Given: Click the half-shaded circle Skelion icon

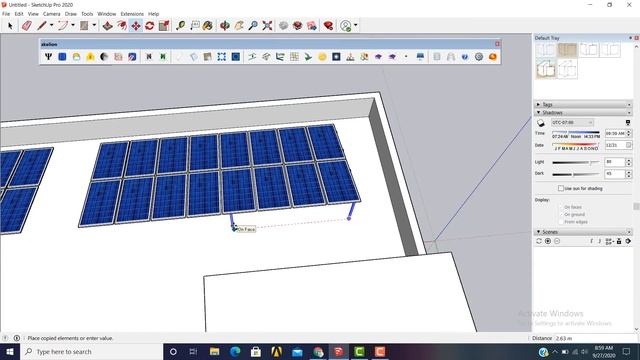Looking at the screenshot, I should point(104,57).
